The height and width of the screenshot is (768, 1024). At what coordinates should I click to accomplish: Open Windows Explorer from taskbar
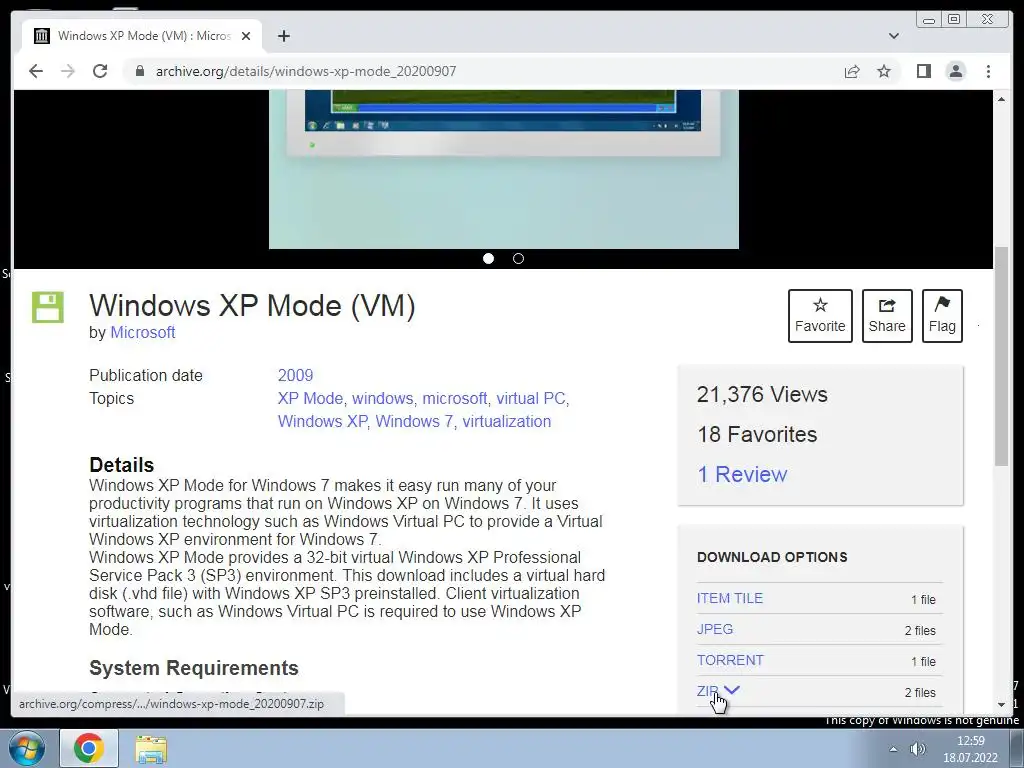point(151,749)
